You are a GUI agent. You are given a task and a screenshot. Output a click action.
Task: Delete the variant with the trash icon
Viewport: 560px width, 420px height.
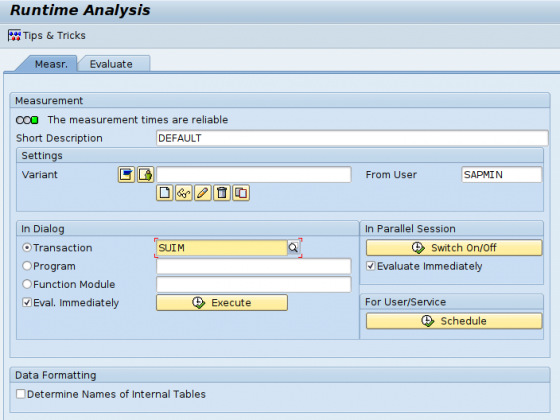tap(222, 193)
